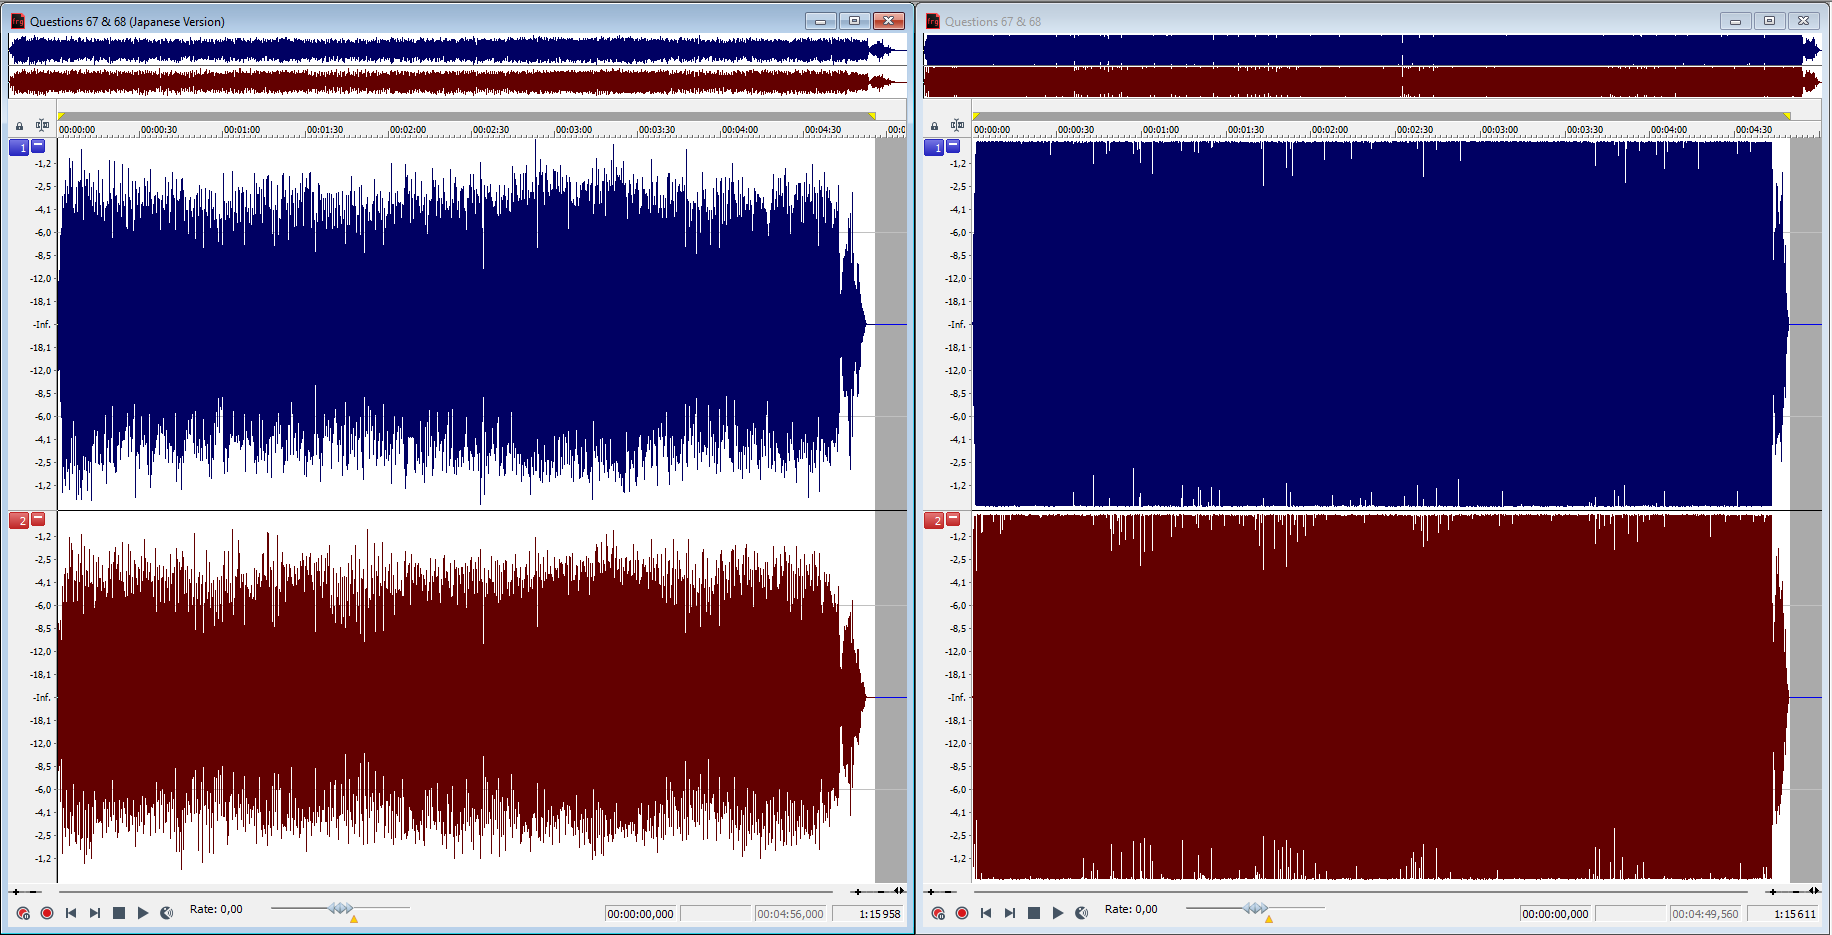The height and width of the screenshot is (935, 1832).
Task: Click Stop in the Japanese Version window
Action: click(x=119, y=913)
